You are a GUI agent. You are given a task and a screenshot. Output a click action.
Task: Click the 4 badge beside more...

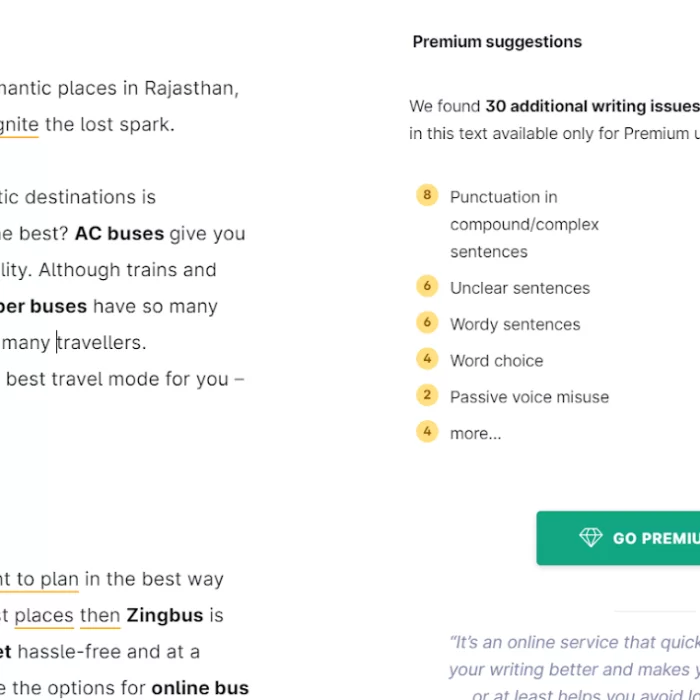click(427, 432)
